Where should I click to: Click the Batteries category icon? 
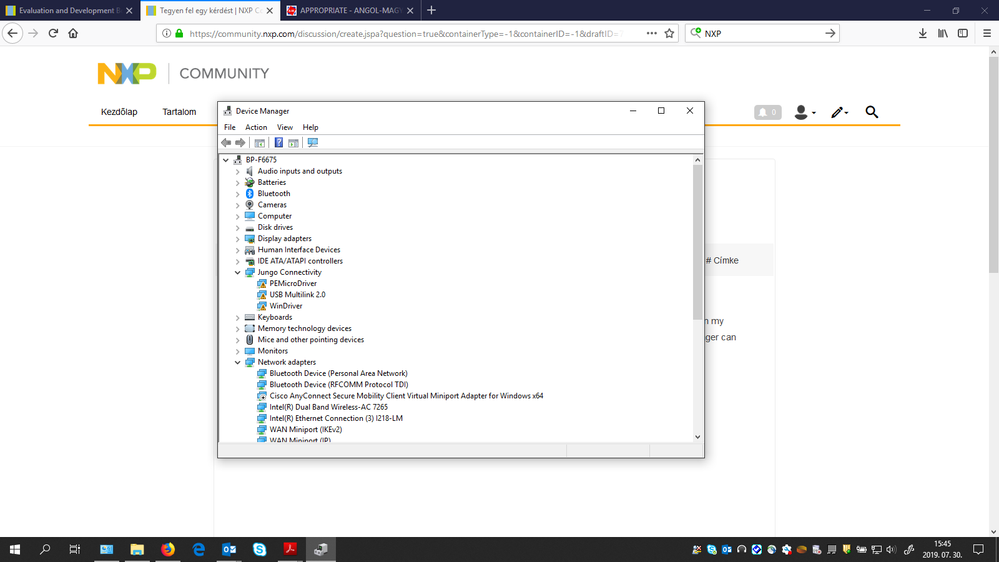coord(250,182)
